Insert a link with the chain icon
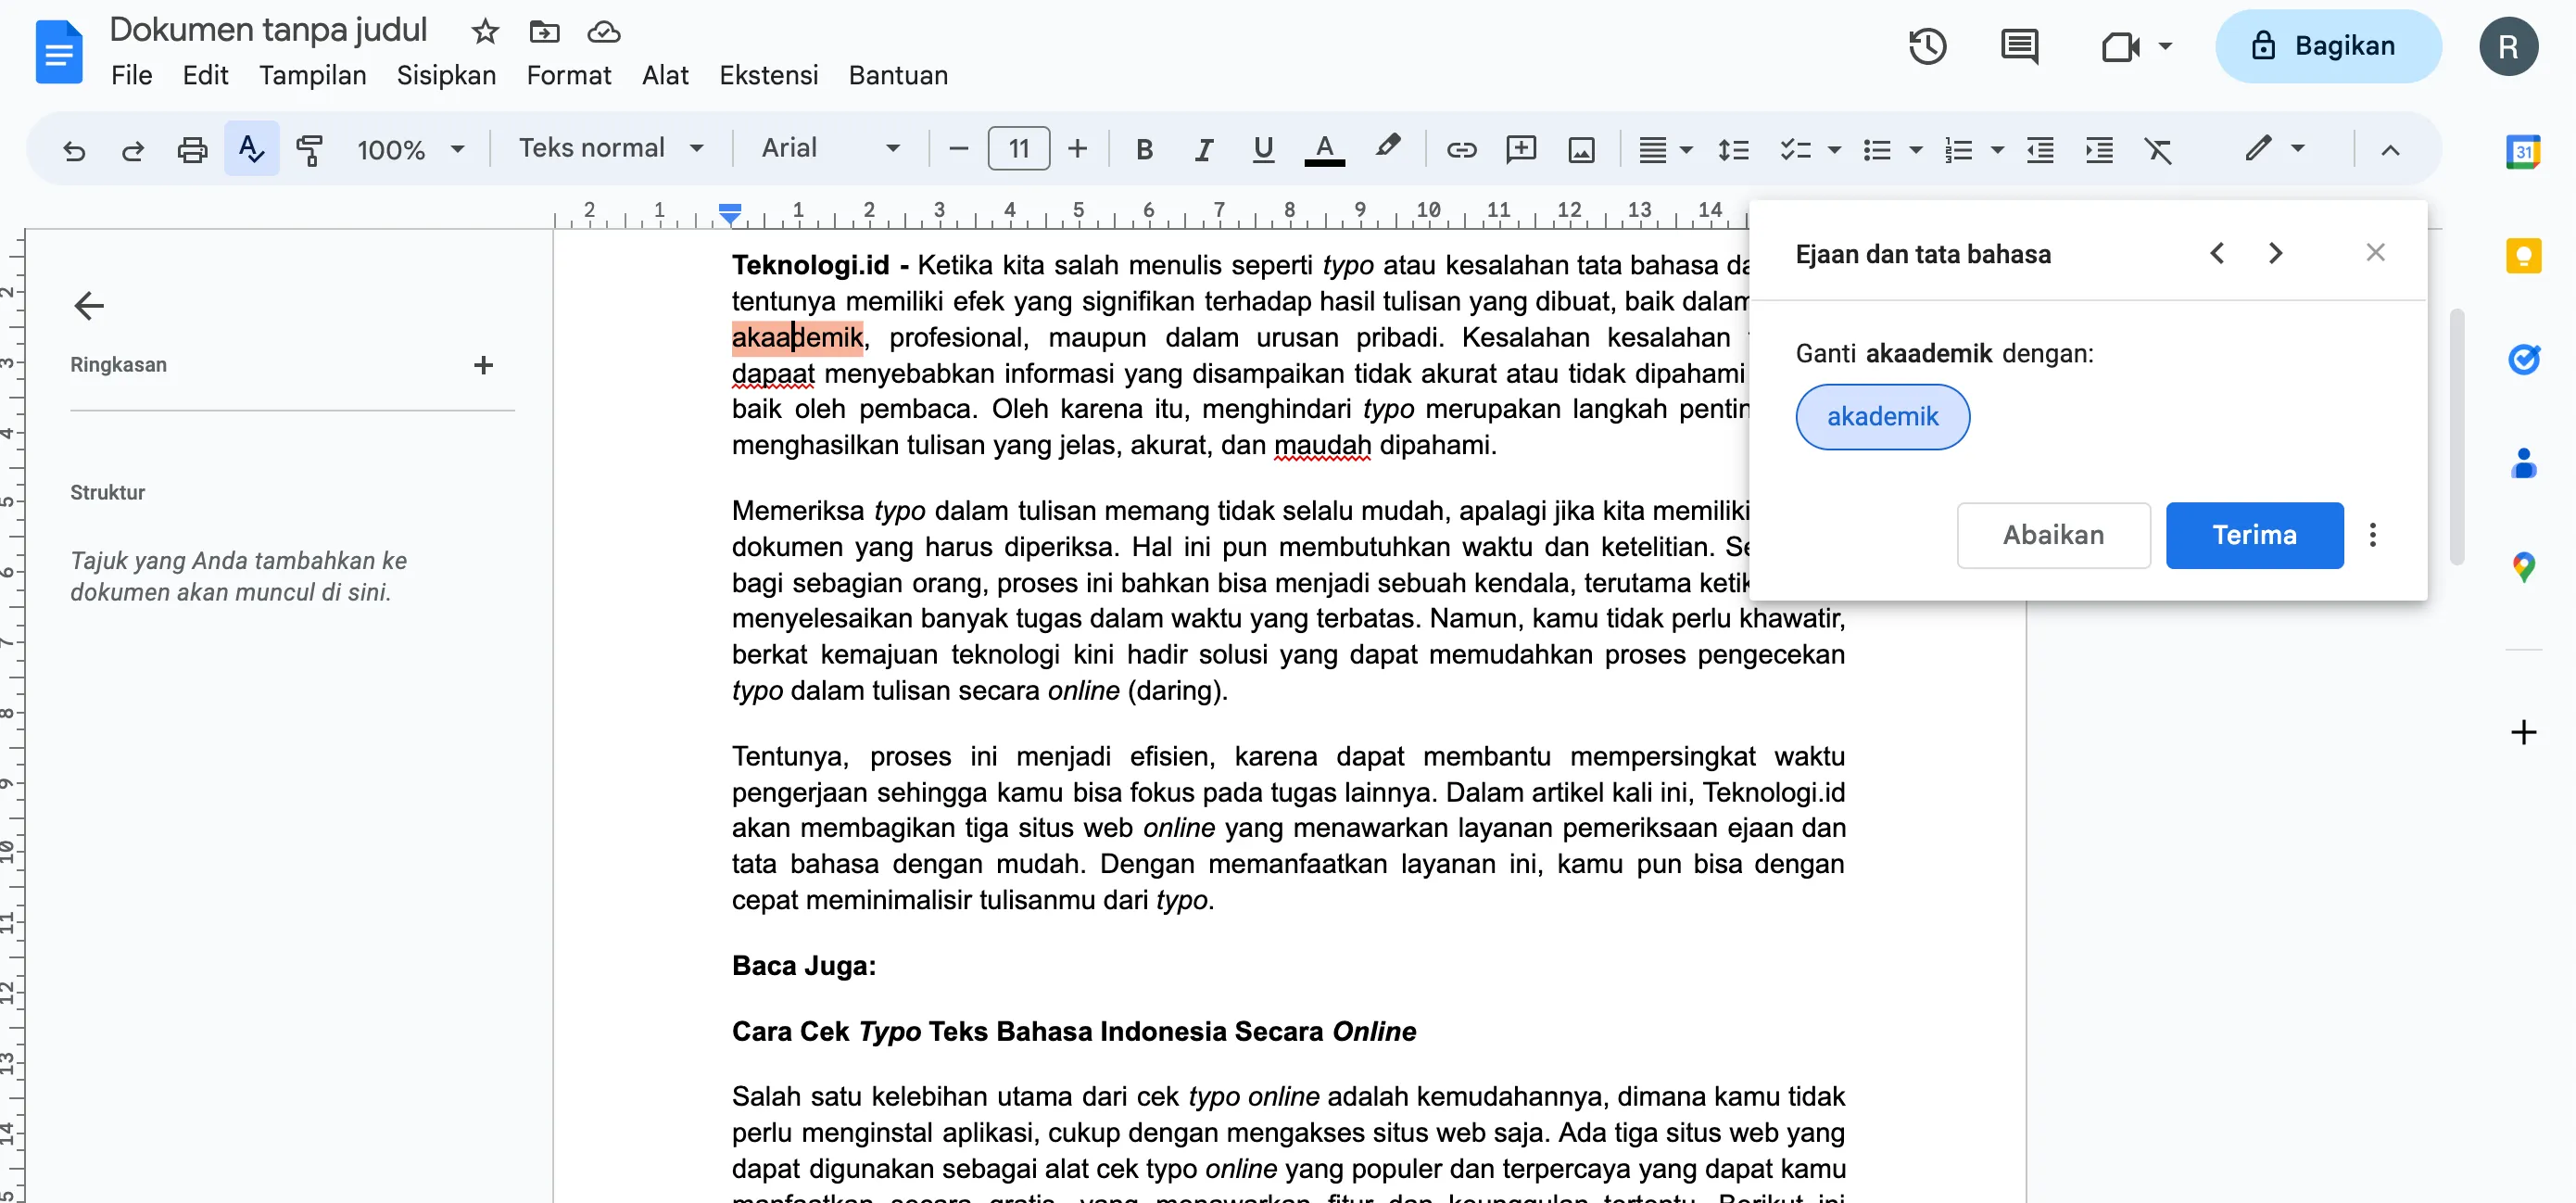 [1461, 149]
